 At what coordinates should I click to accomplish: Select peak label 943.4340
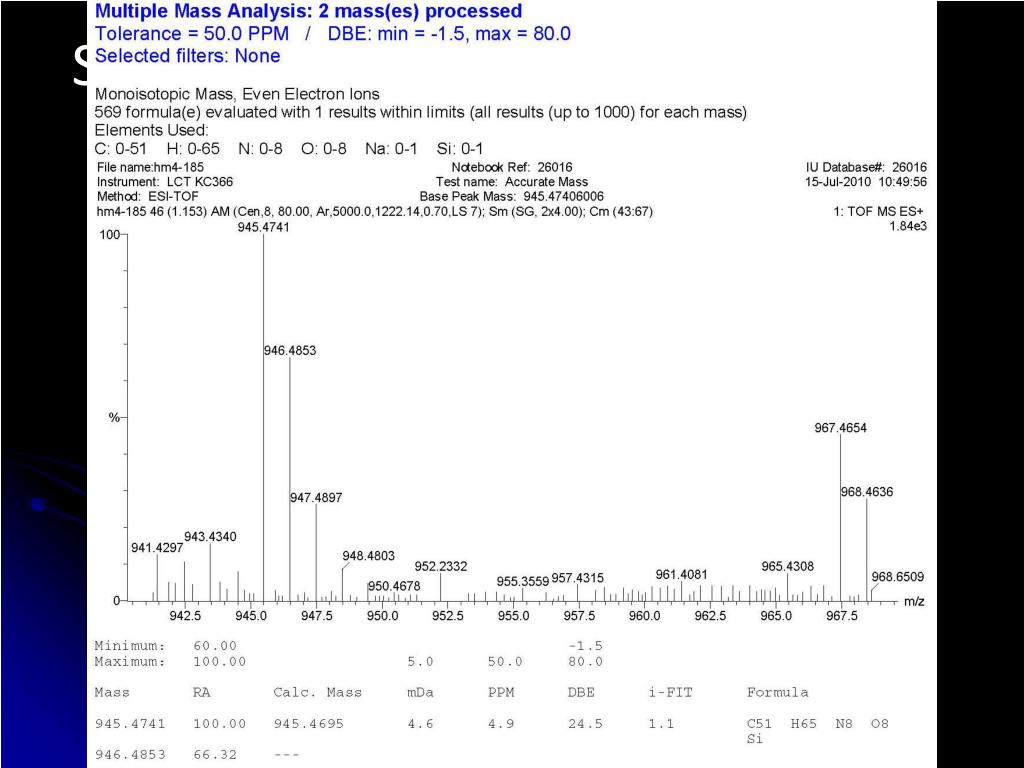tap(210, 537)
